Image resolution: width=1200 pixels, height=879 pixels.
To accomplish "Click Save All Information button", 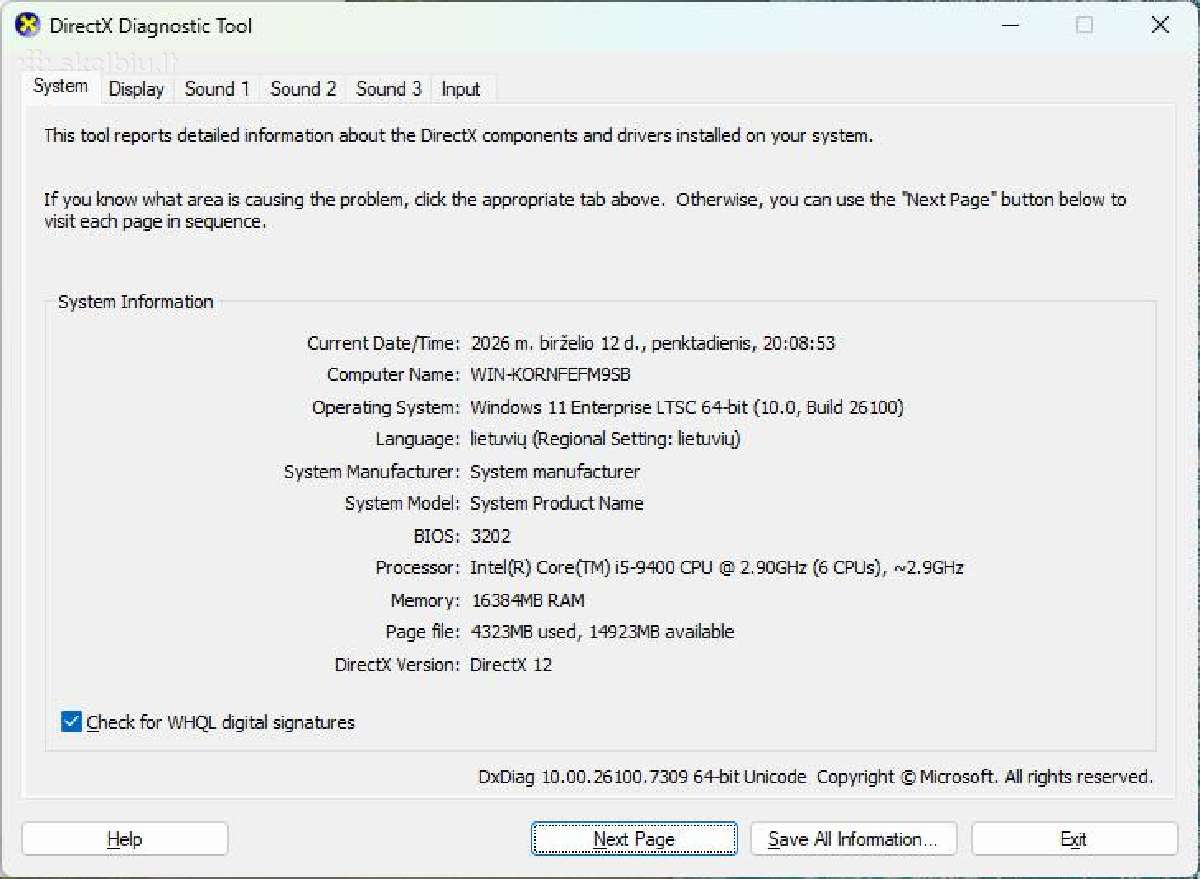I will (853, 839).
